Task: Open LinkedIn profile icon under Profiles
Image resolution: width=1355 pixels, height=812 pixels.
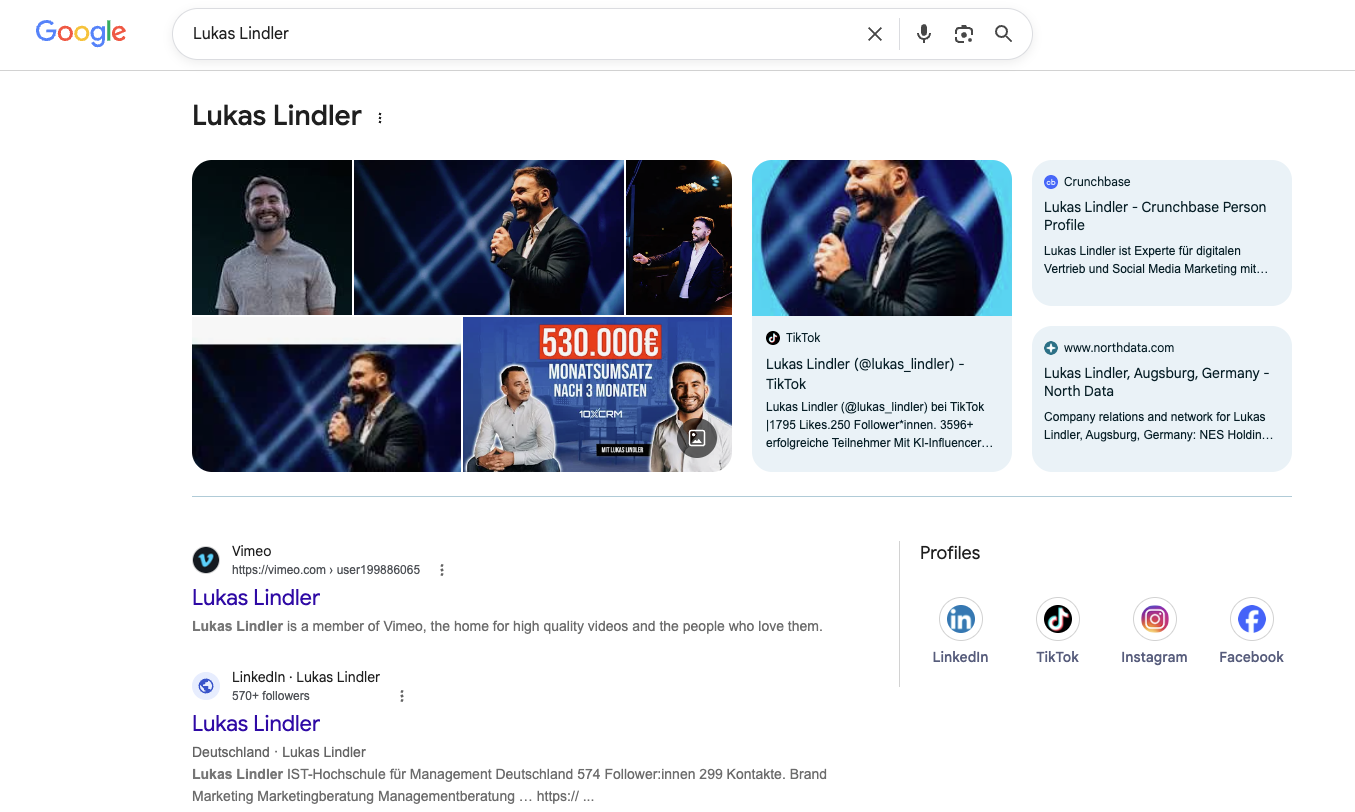Action: tap(960, 620)
